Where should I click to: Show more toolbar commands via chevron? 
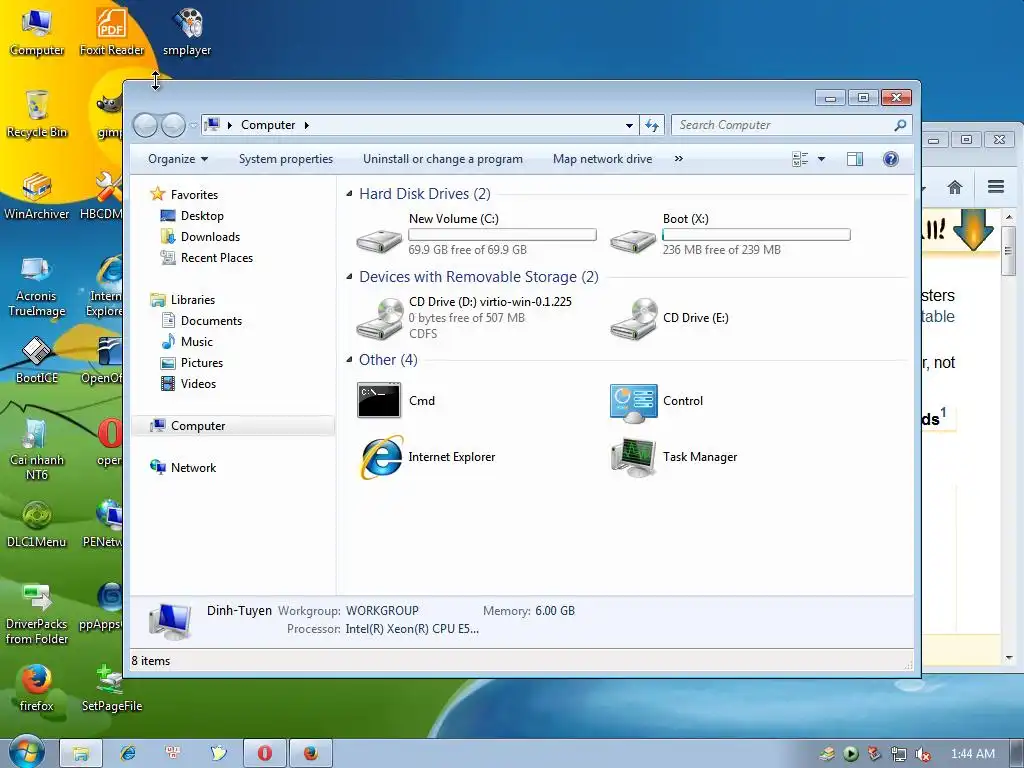tap(679, 159)
